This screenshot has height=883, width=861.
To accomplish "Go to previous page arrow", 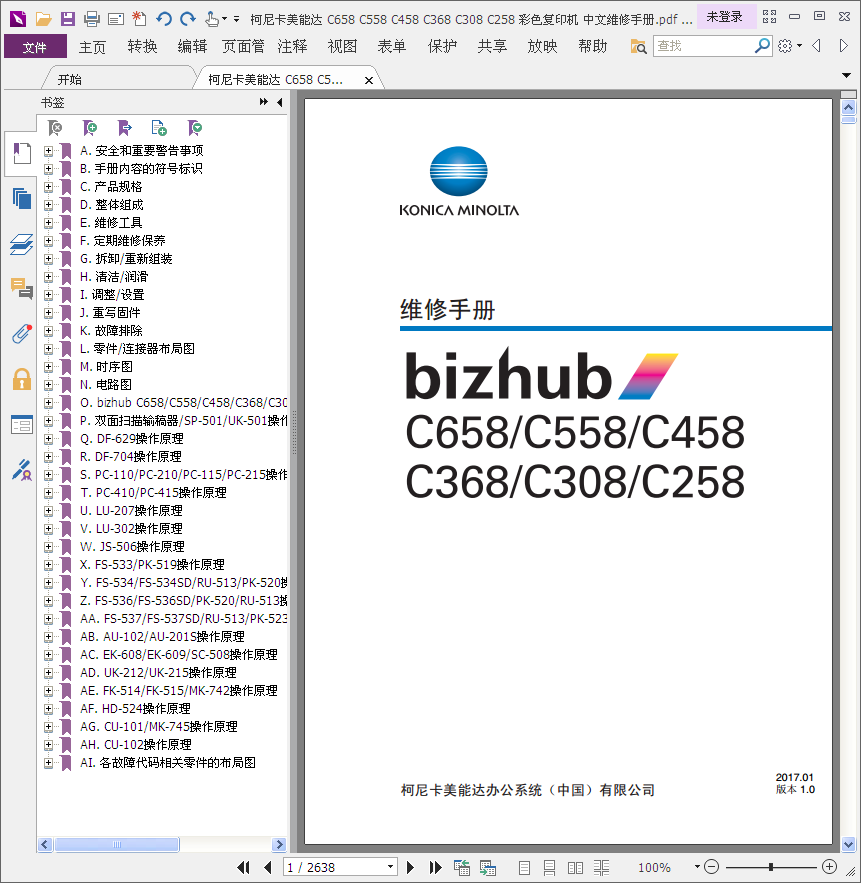I will tap(268, 867).
